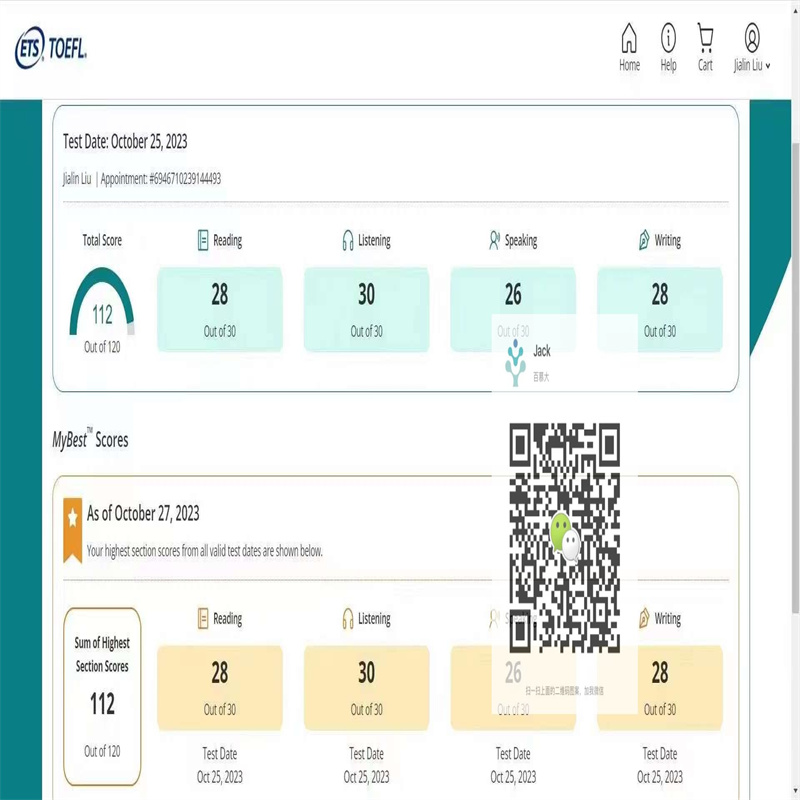Viewport: 800px width, 800px height.
Task: Click the Reading book icon in test scores
Action: pos(203,240)
